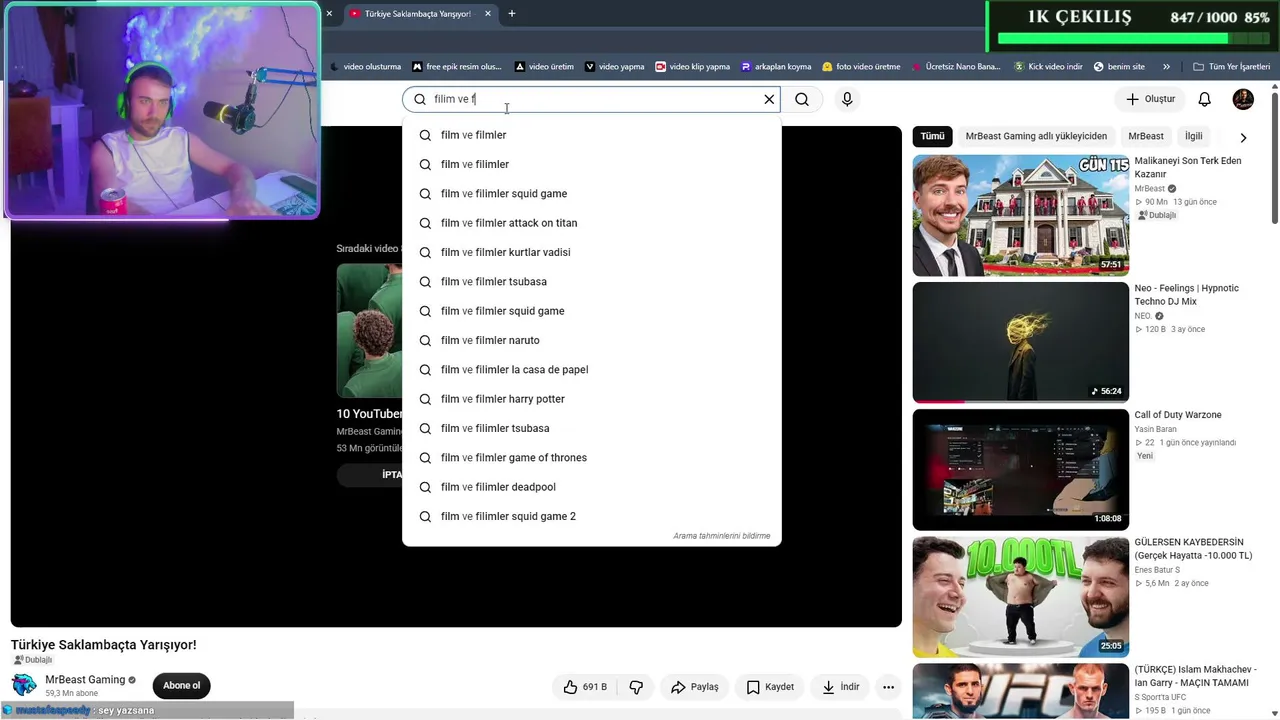1280x720 pixels.
Task: Select the İlgili filter chip
Action: [x=1194, y=136]
